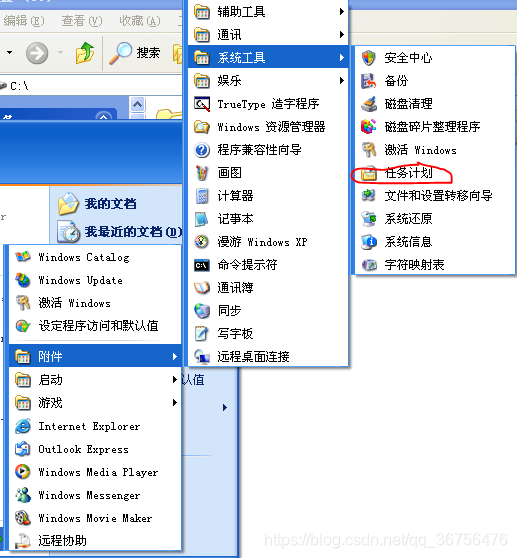Screen dimensions: 517x558
Task: Open Back button dropdown arrow in Explorer
Action: (10, 53)
